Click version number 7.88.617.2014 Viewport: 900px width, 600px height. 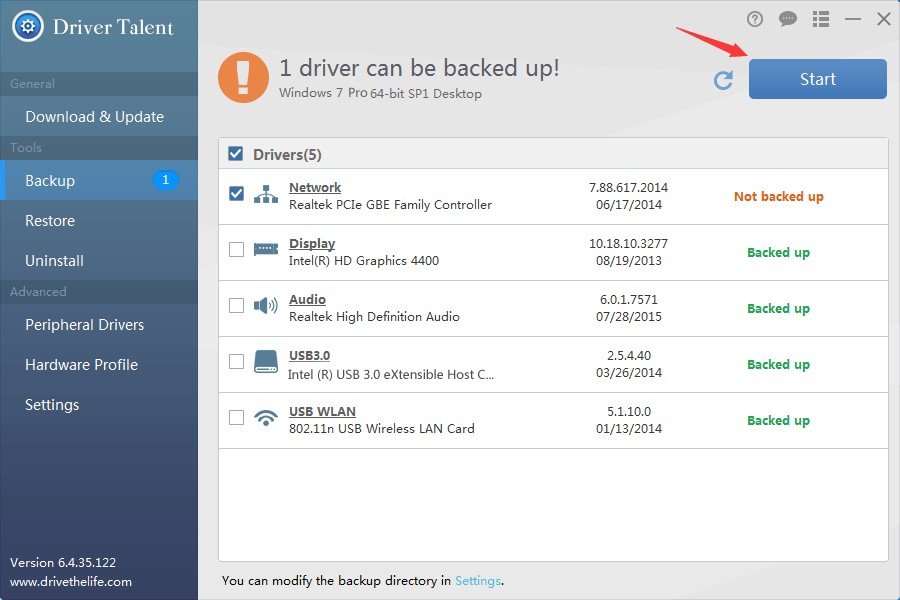coord(629,187)
